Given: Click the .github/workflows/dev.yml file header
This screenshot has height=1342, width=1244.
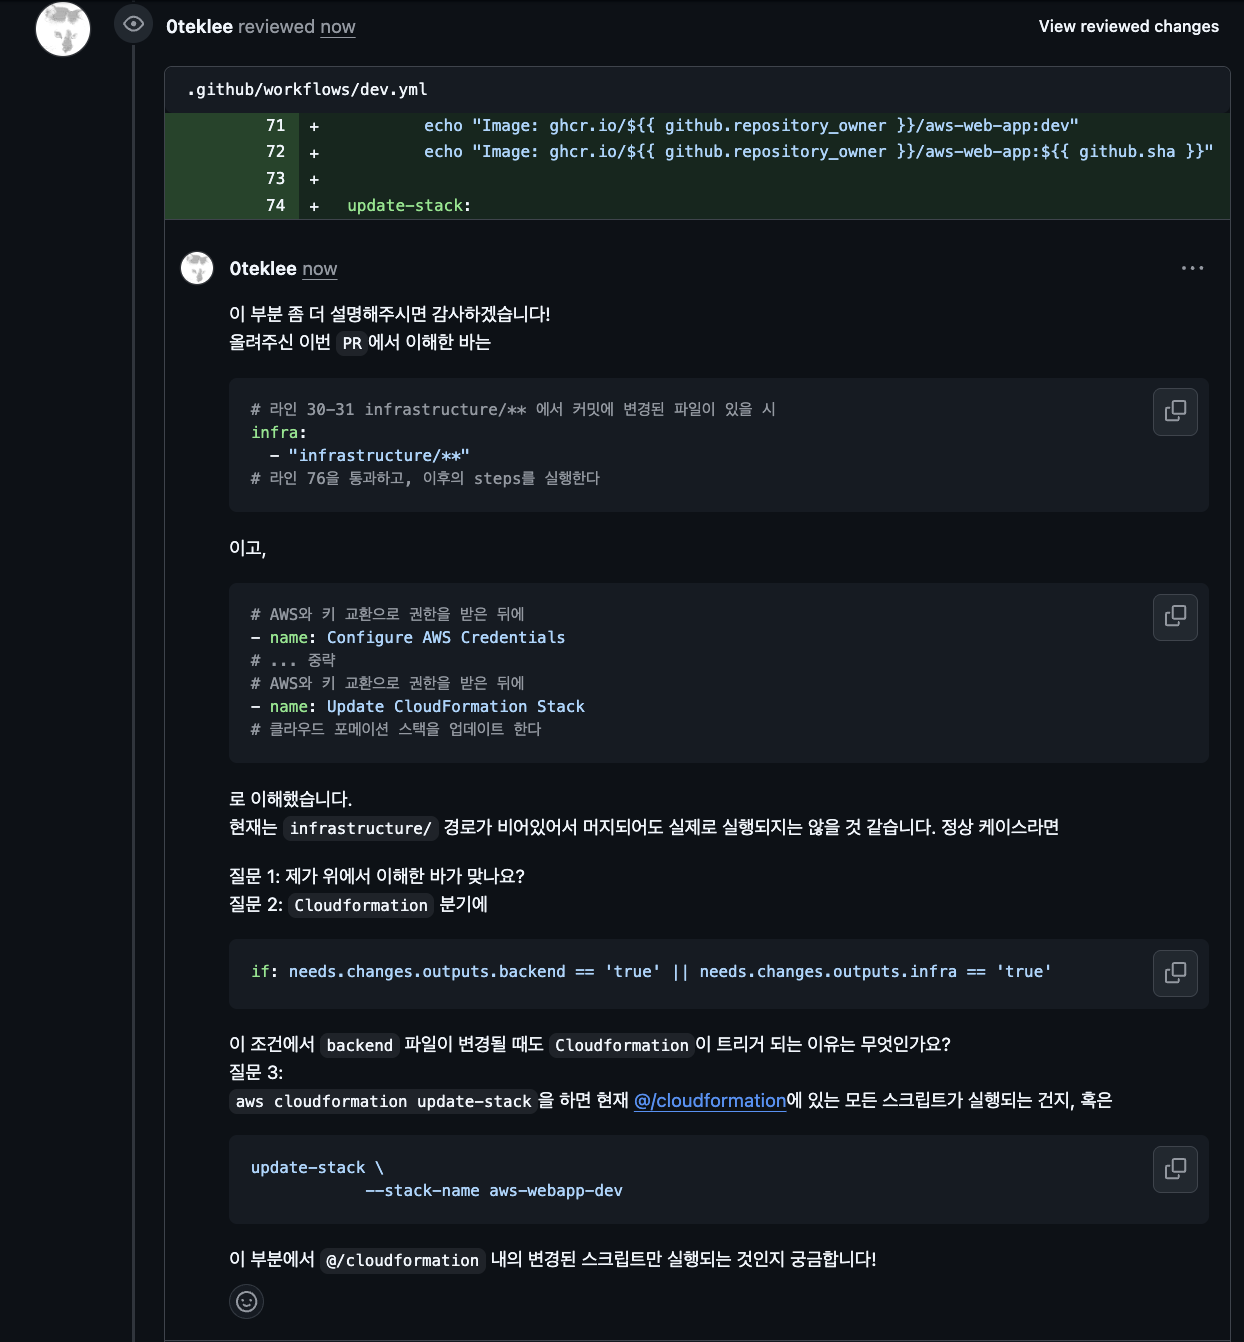Looking at the screenshot, I should pos(306,89).
